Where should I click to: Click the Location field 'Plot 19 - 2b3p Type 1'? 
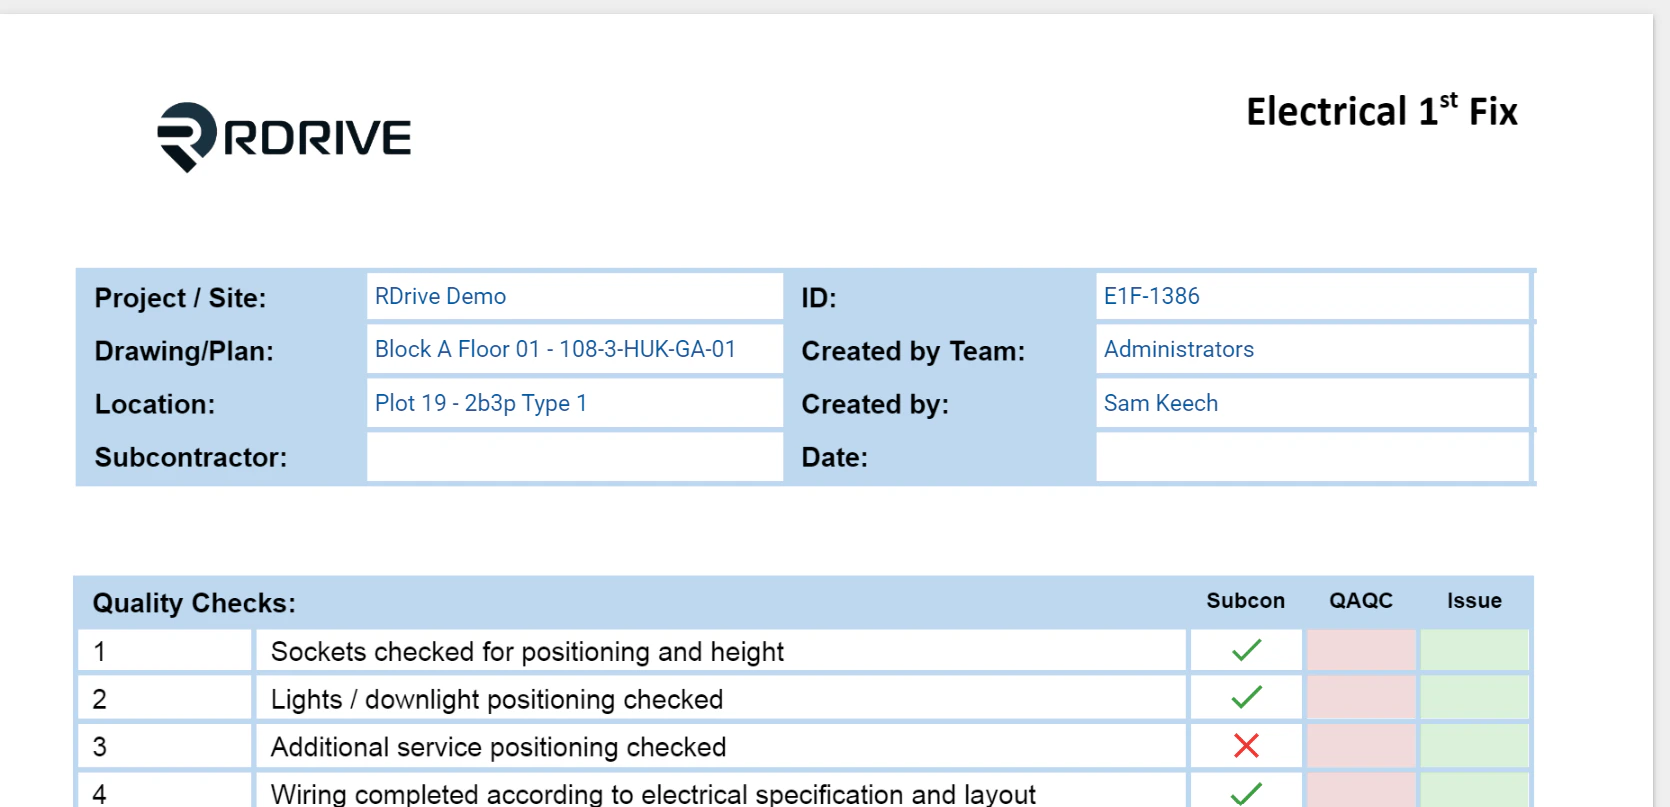[x=575, y=403]
